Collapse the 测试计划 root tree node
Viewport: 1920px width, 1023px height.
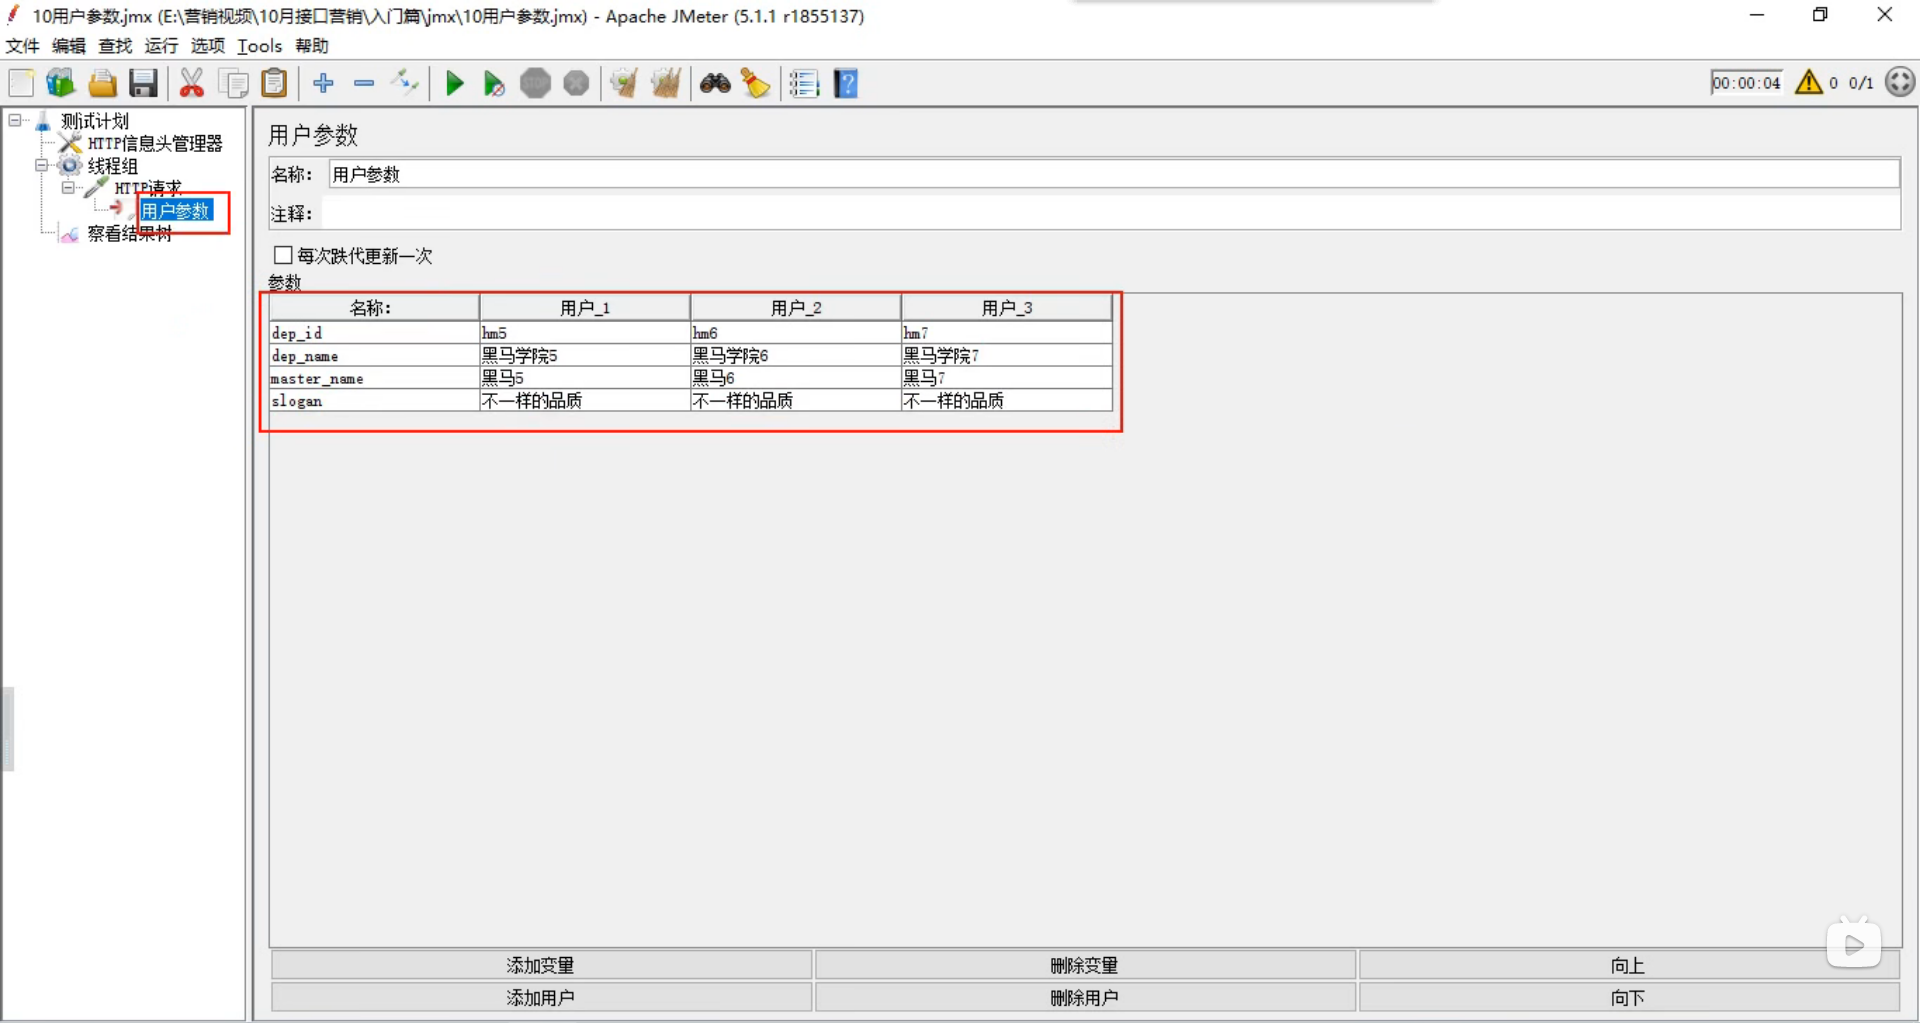[15, 120]
